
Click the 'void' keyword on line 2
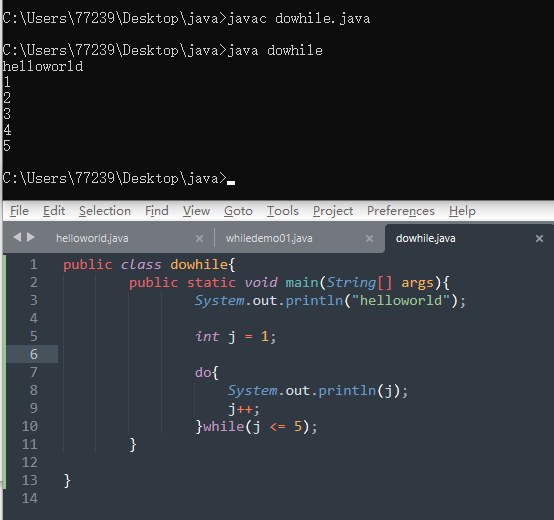[261, 283]
